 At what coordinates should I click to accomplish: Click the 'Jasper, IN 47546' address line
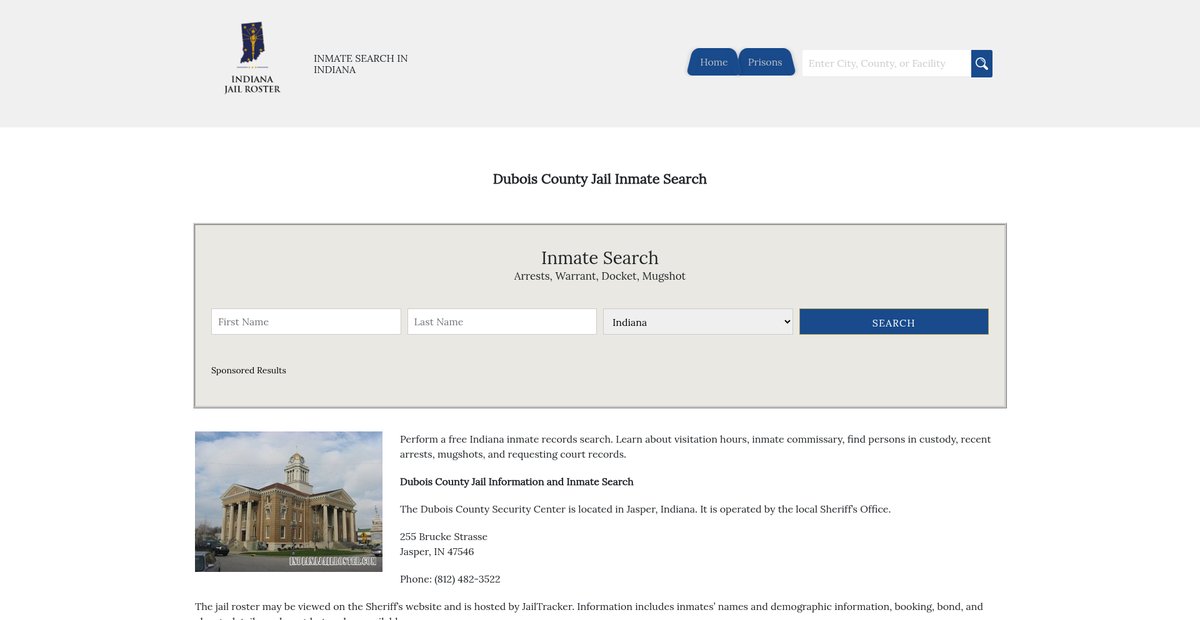point(437,552)
